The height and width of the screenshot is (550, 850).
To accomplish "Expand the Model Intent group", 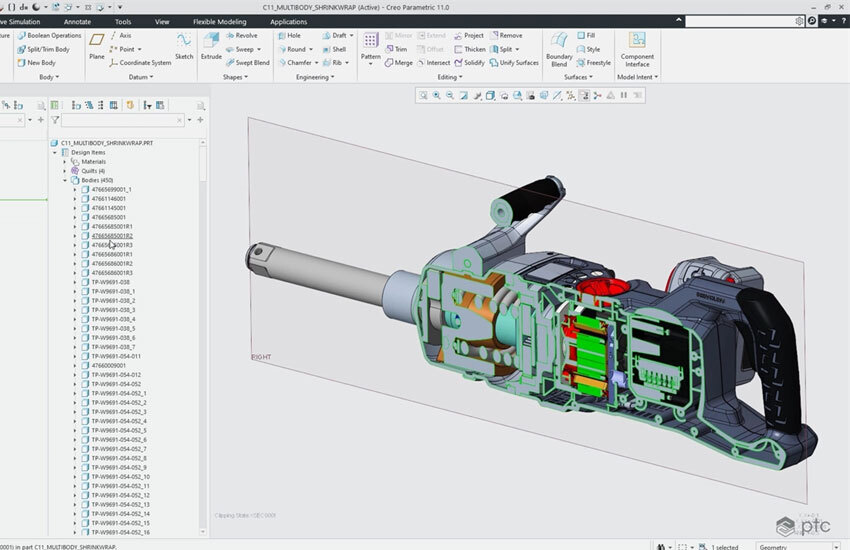I will [x=638, y=77].
